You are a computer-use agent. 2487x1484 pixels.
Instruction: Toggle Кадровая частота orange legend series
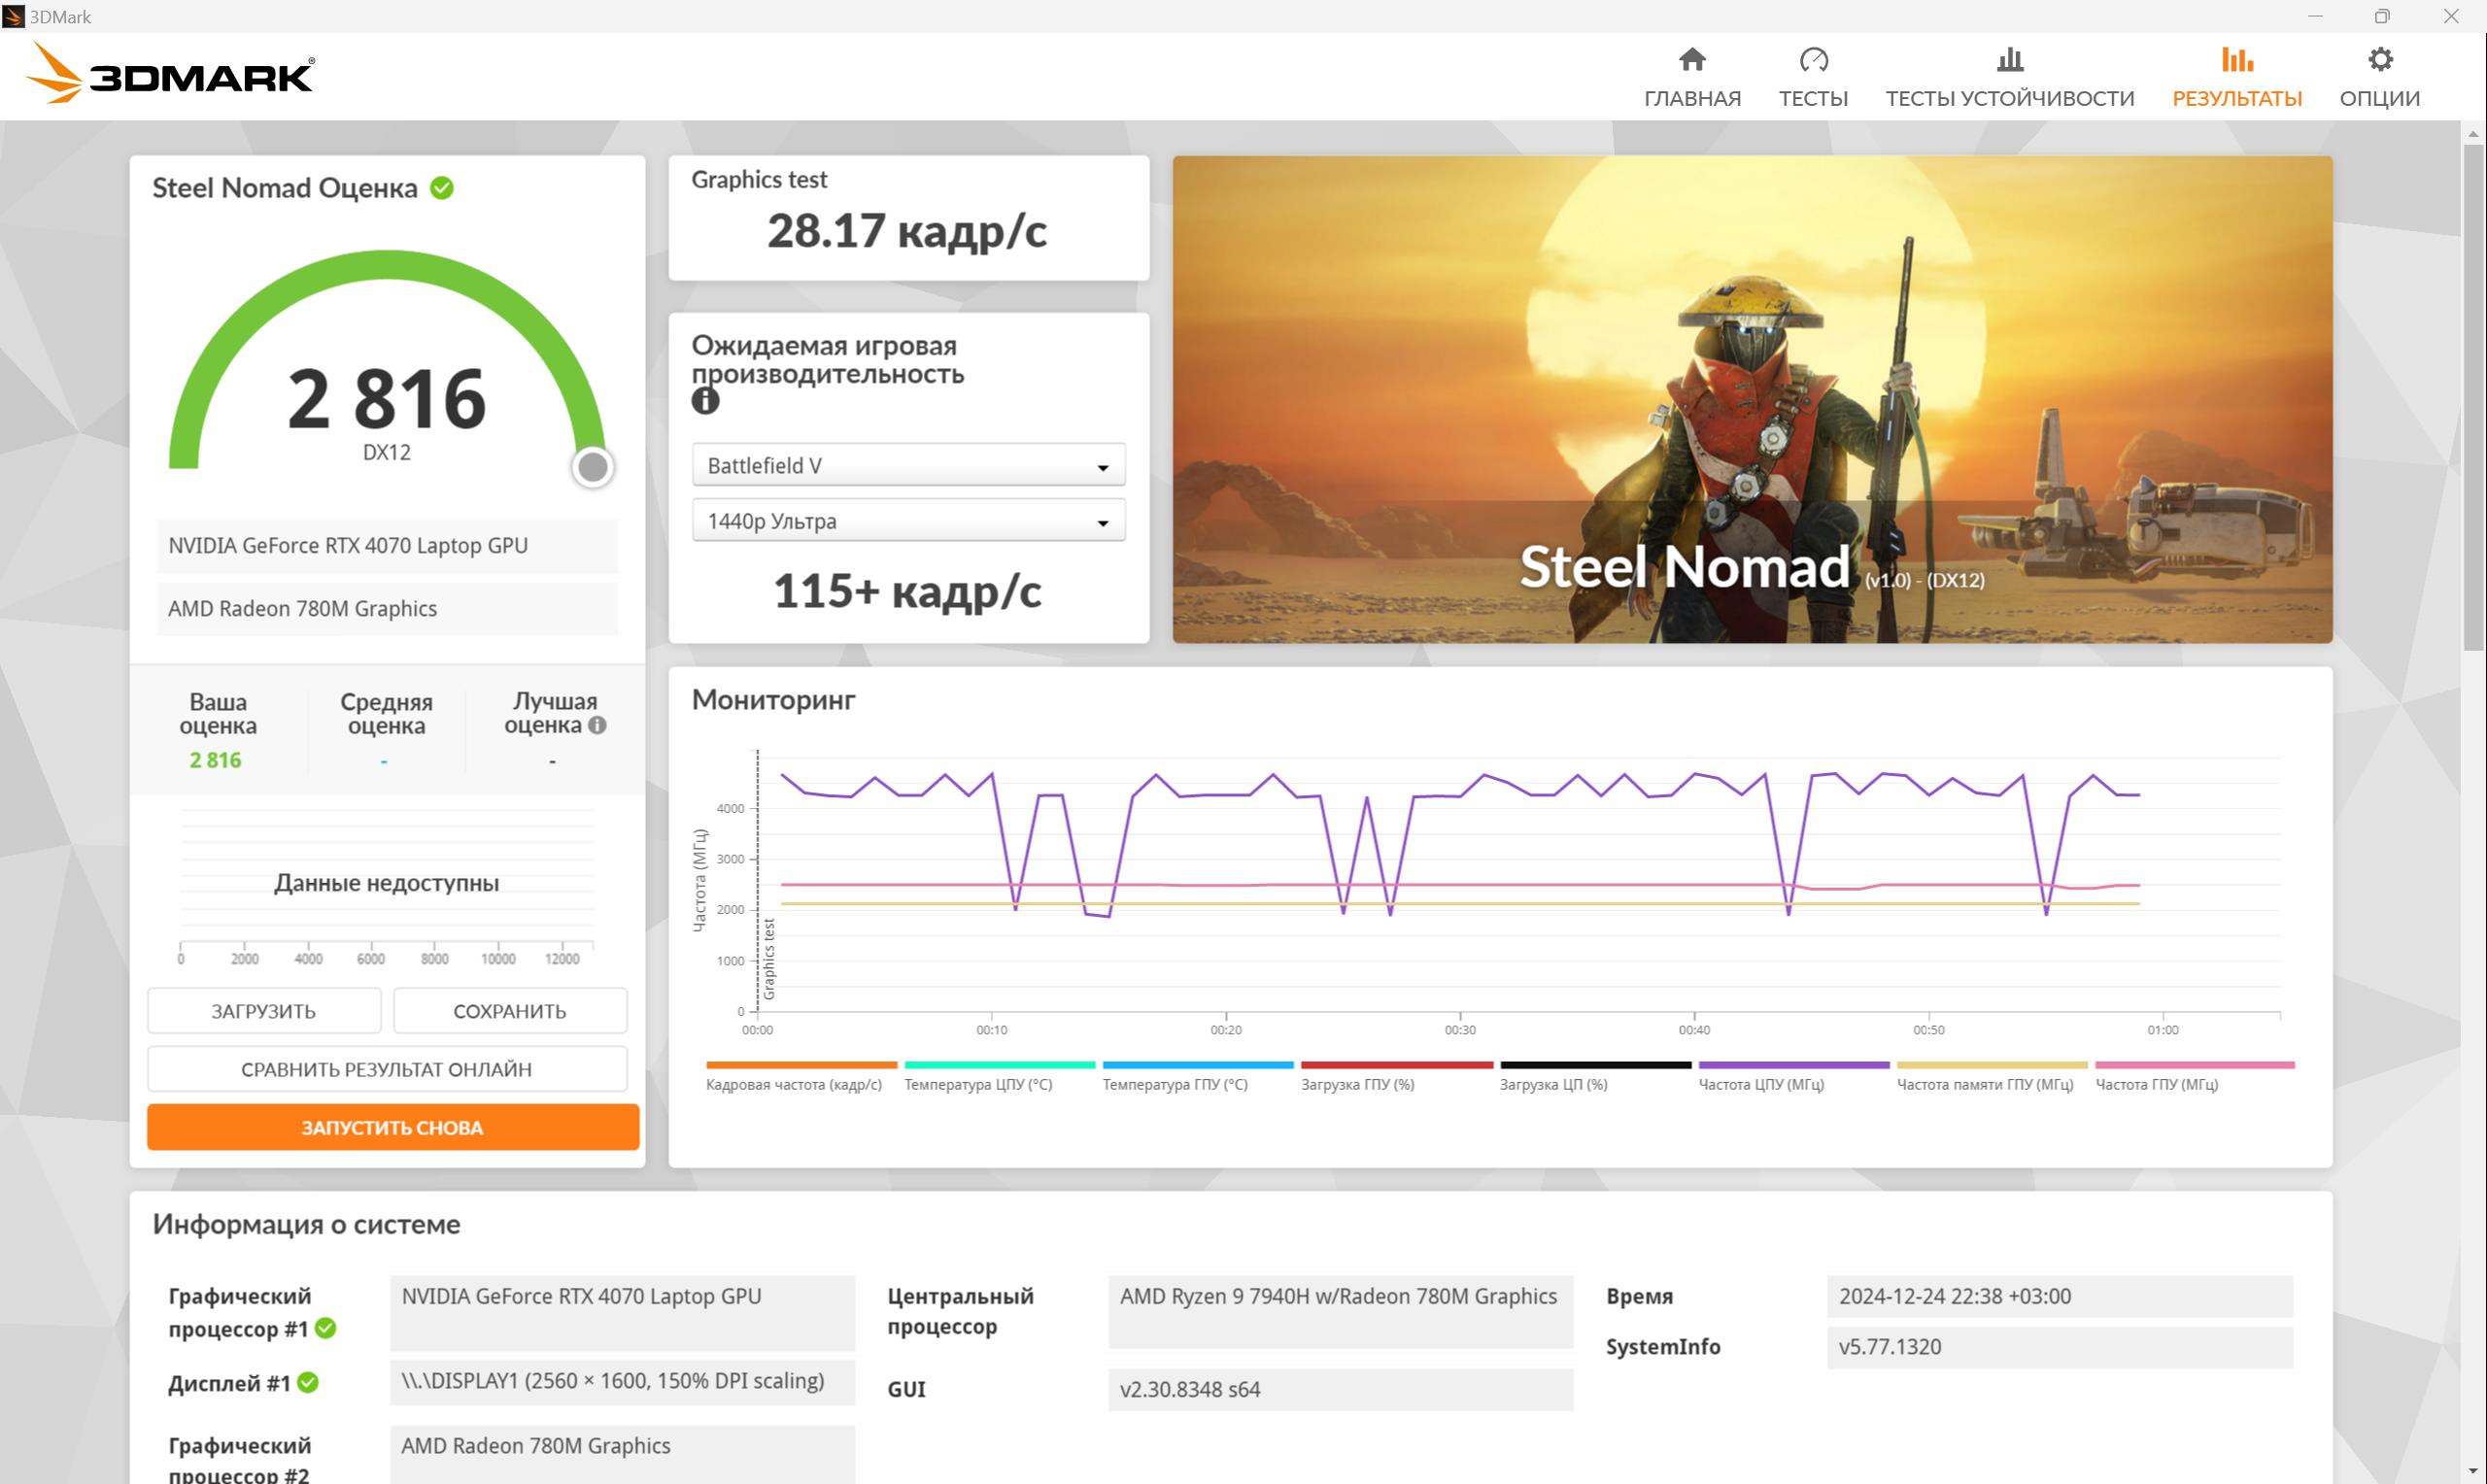801,1076
